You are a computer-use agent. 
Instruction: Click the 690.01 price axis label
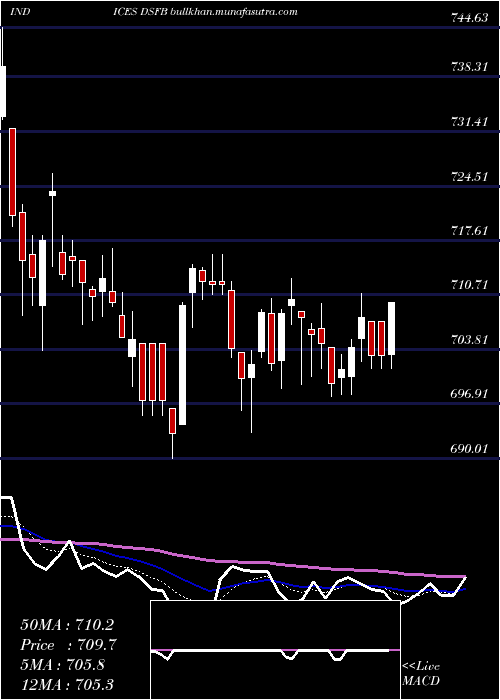pyautogui.click(x=469, y=449)
